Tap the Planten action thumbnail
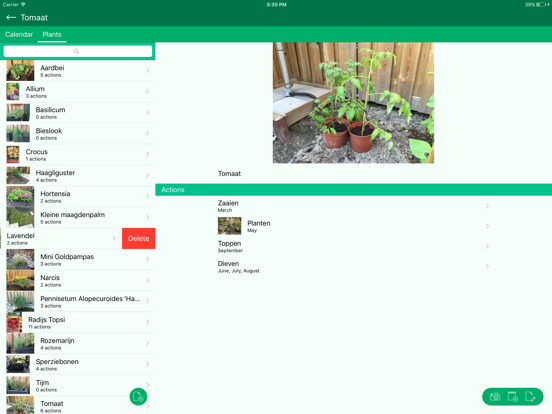The image size is (552, 414). [230, 226]
